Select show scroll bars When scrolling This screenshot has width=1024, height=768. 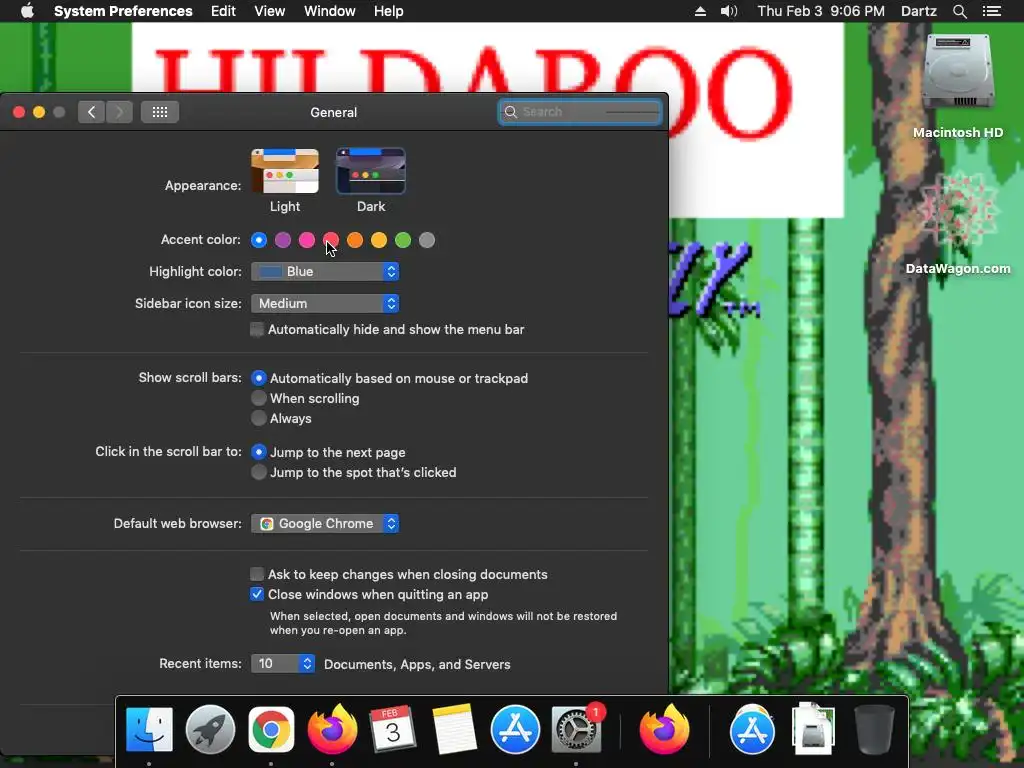tap(259, 398)
